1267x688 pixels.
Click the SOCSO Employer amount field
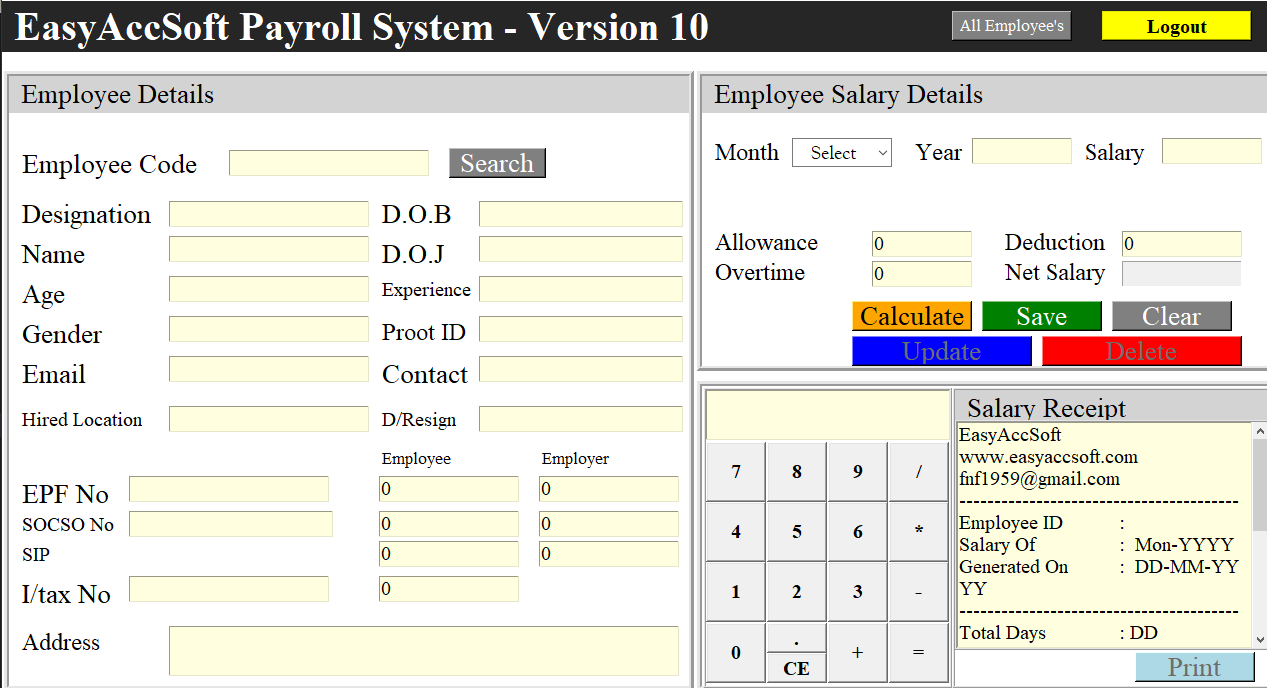[609, 524]
